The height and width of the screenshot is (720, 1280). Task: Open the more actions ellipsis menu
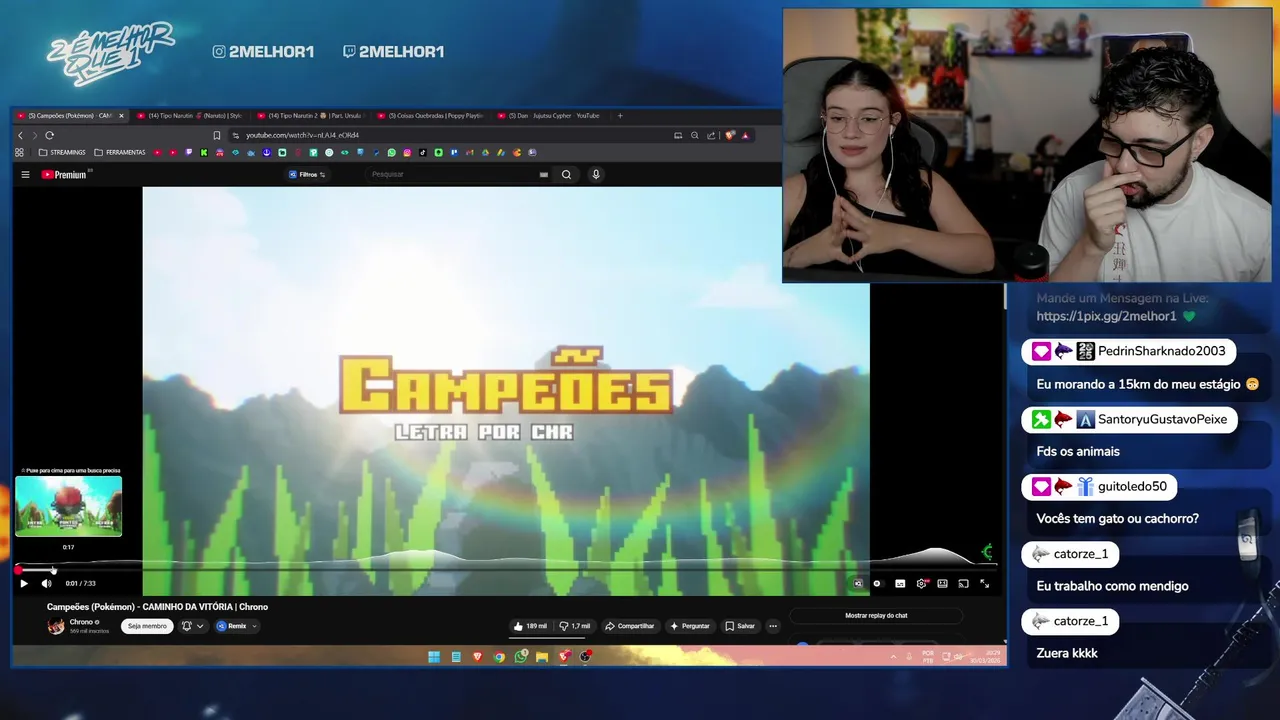[x=773, y=626]
